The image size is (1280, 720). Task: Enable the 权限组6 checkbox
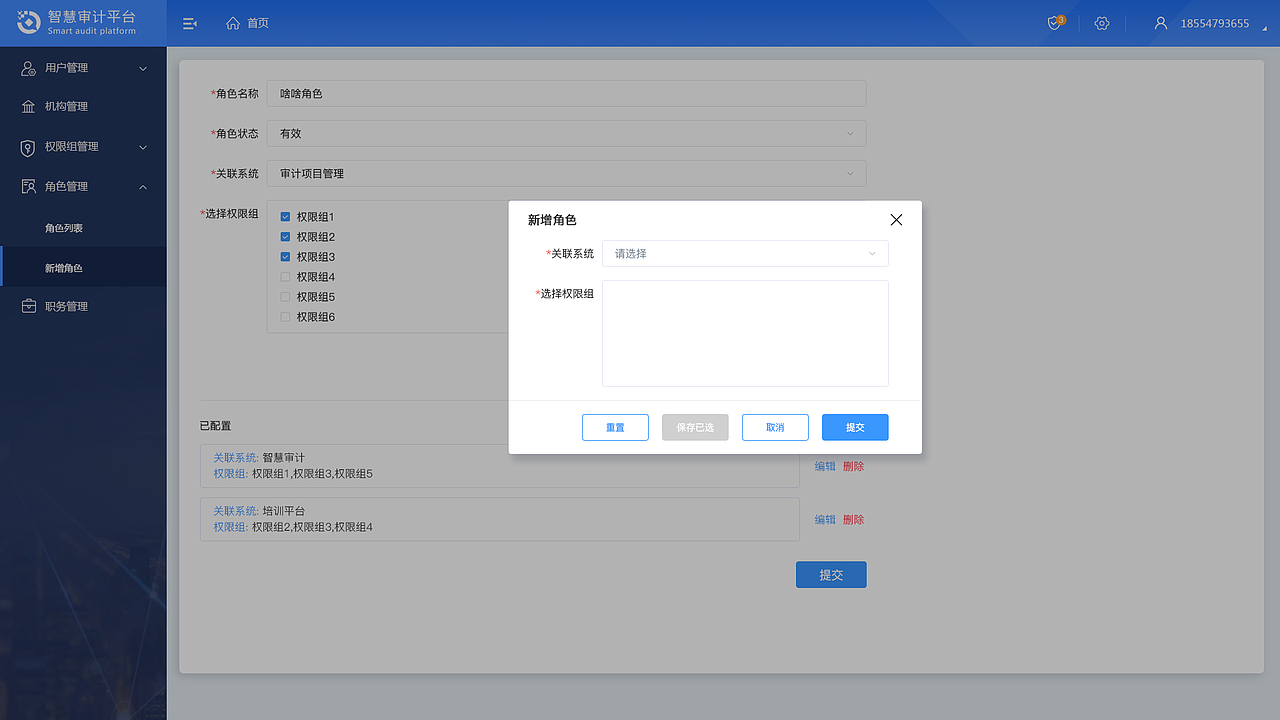[284, 316]
